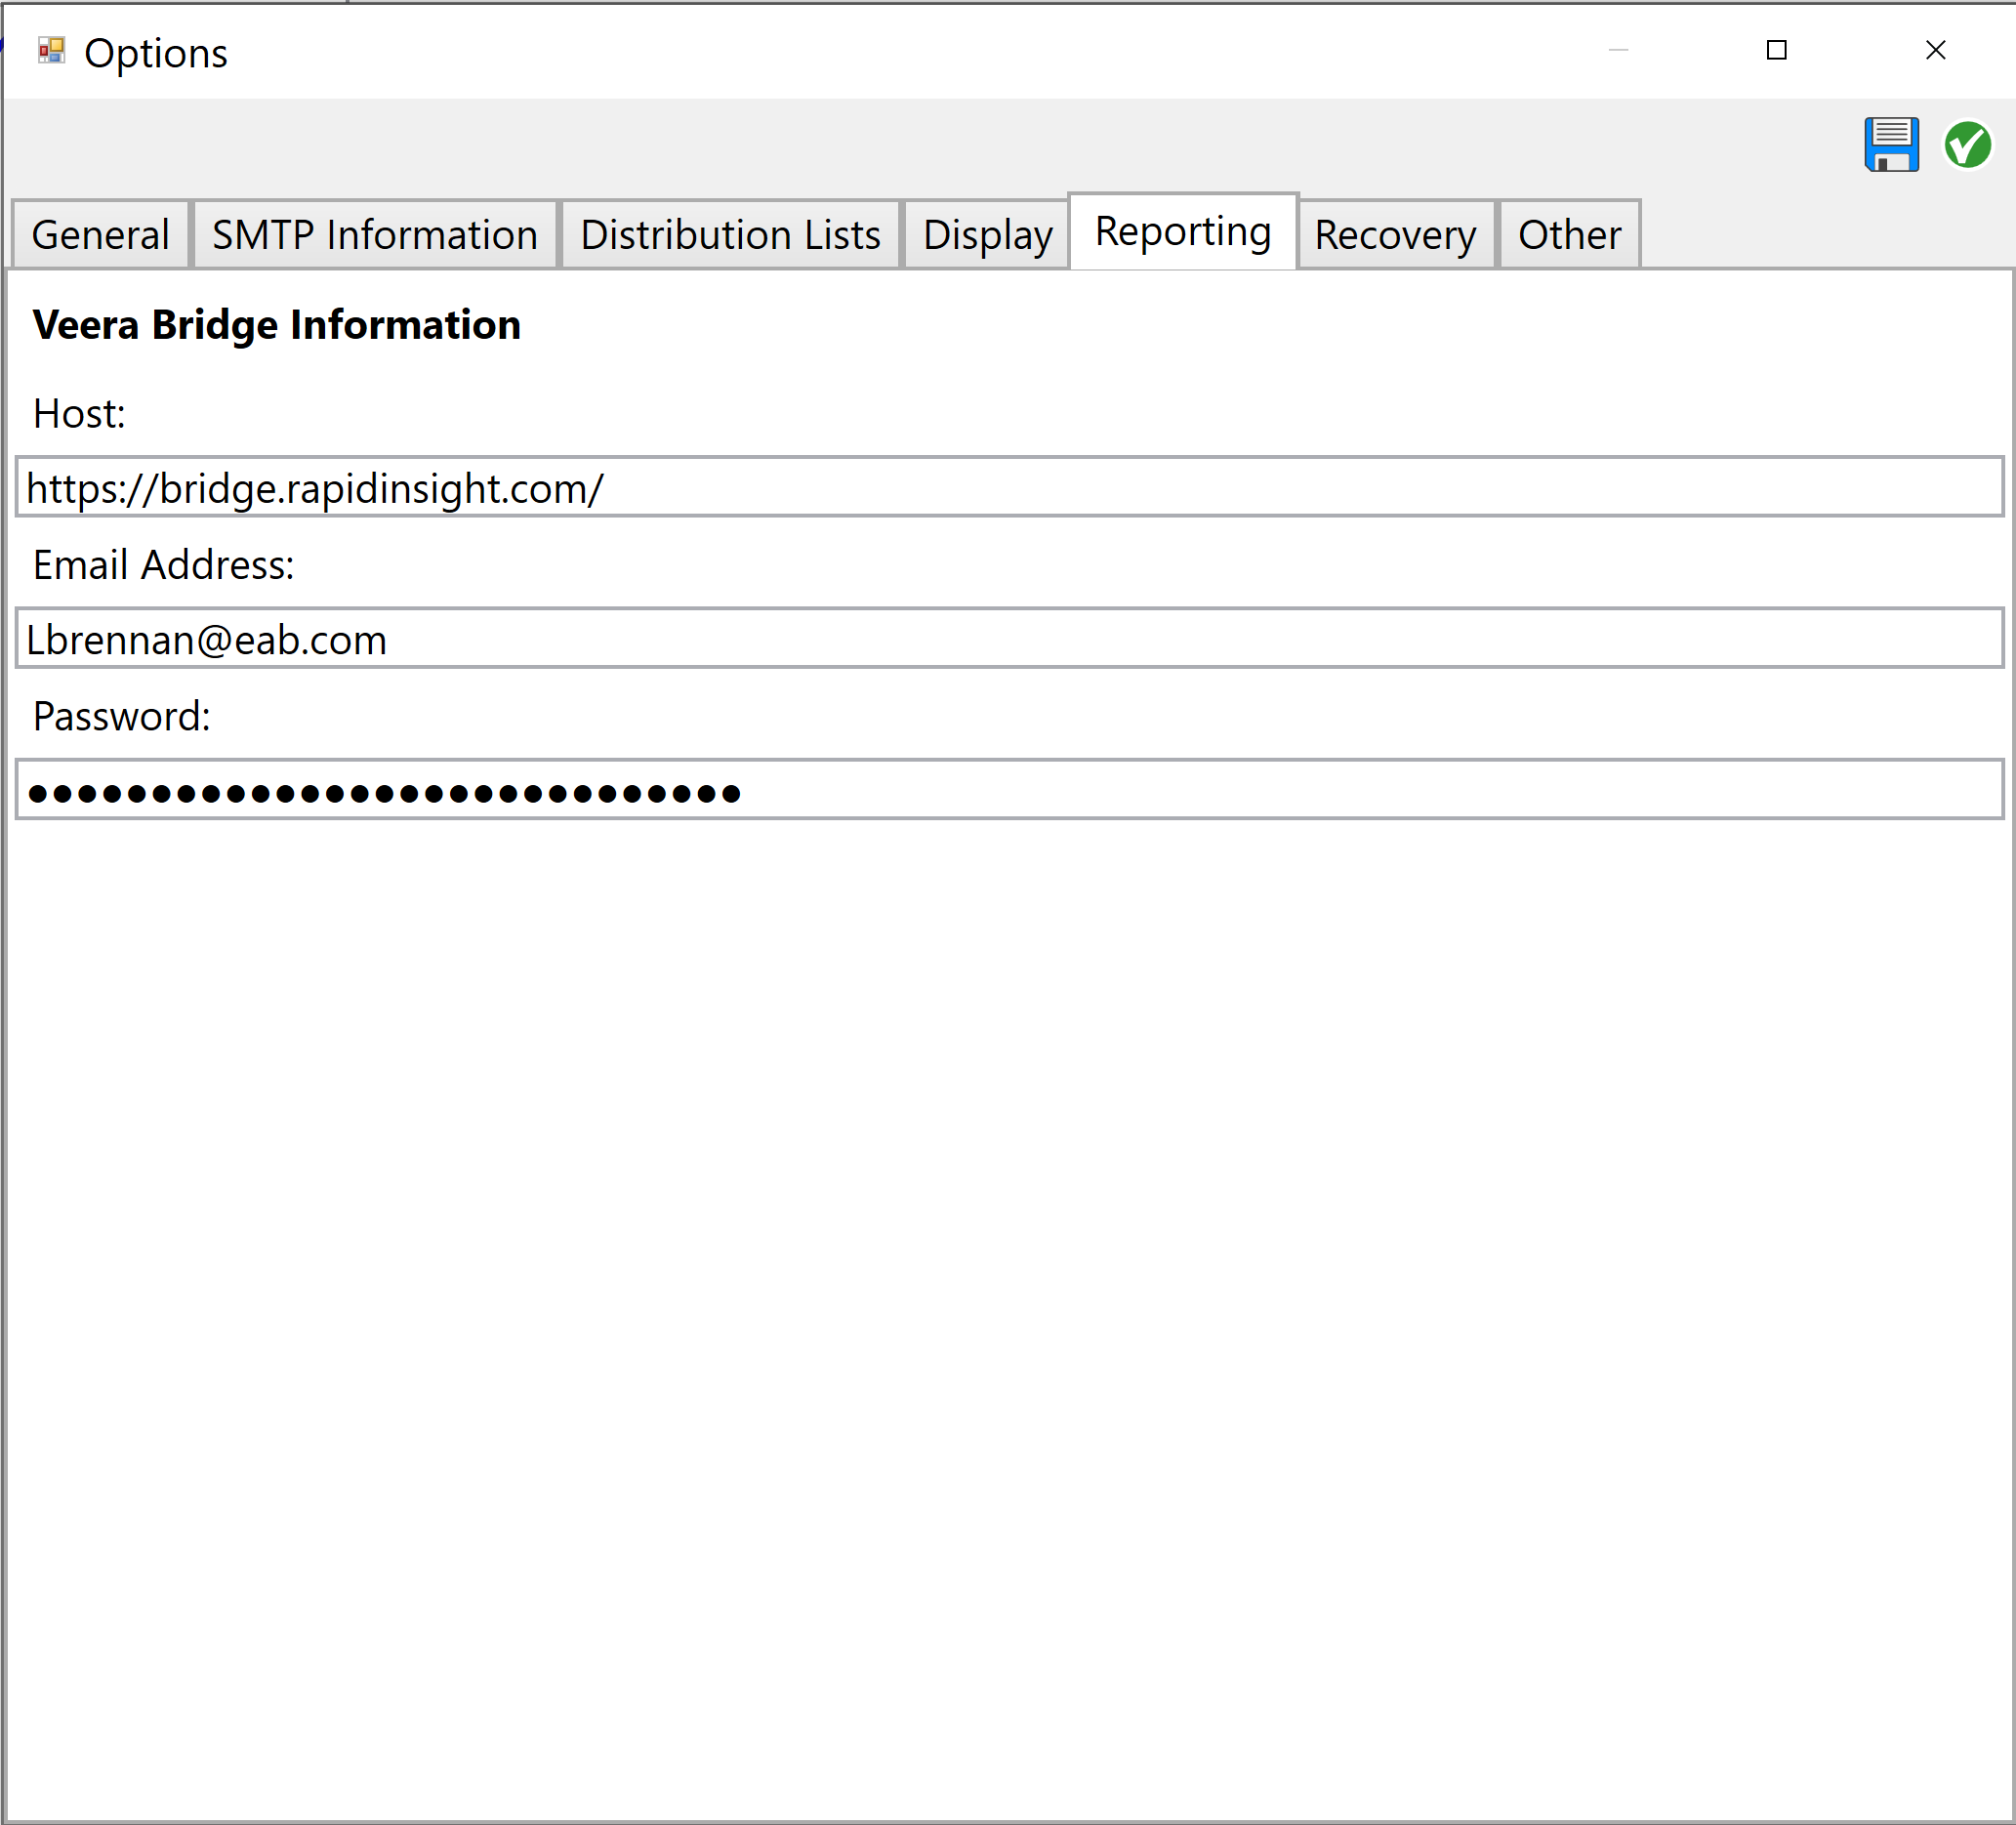Click the Host: label

point(79,413)
